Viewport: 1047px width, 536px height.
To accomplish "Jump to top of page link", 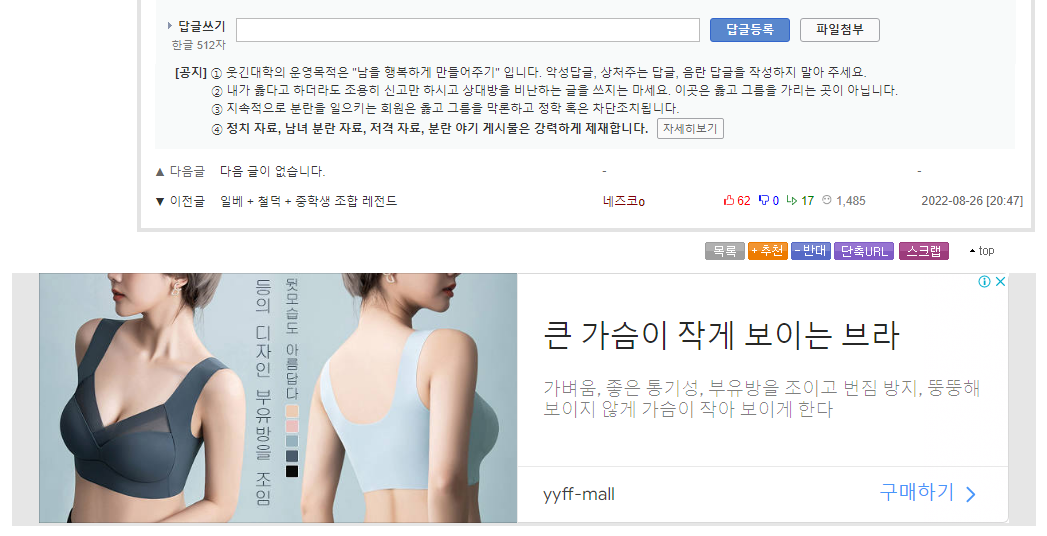I will pyautogui.click(x=982, y=251).
